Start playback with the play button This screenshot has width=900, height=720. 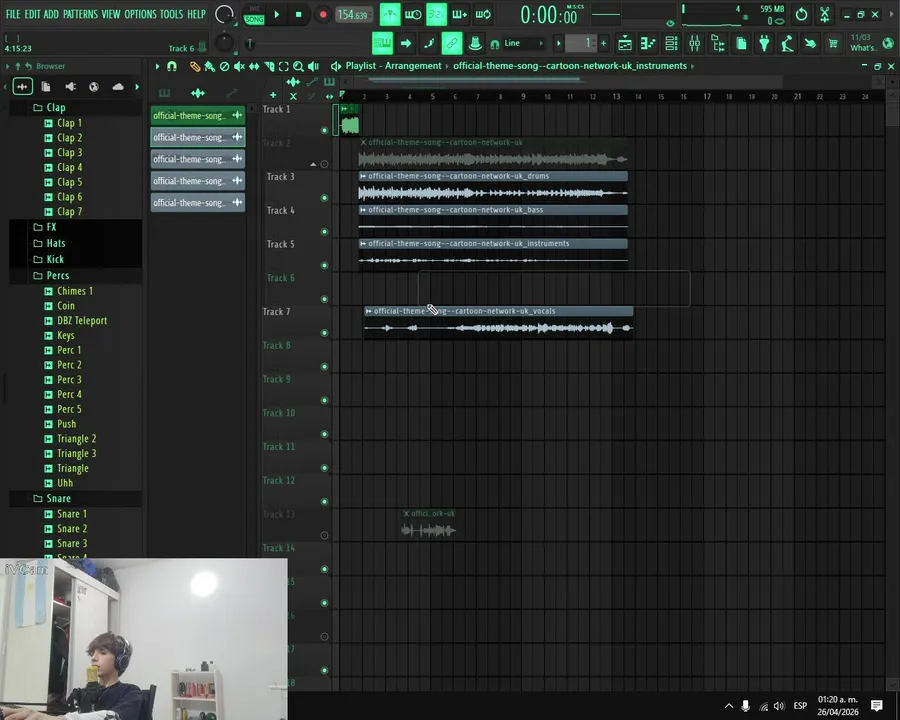(277, 15)
